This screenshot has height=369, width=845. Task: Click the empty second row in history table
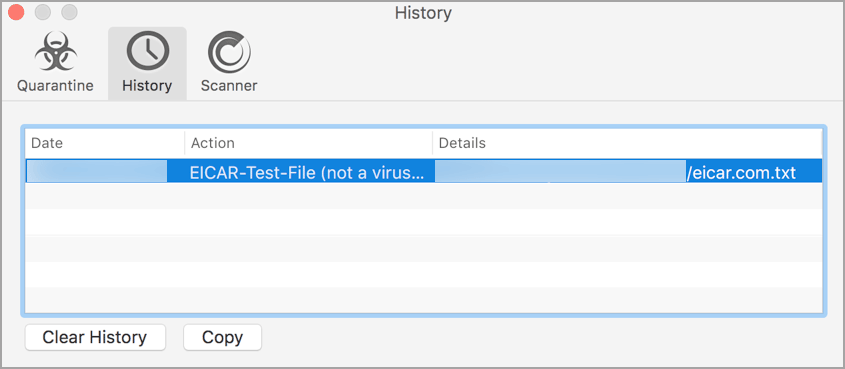pos(424,196)
